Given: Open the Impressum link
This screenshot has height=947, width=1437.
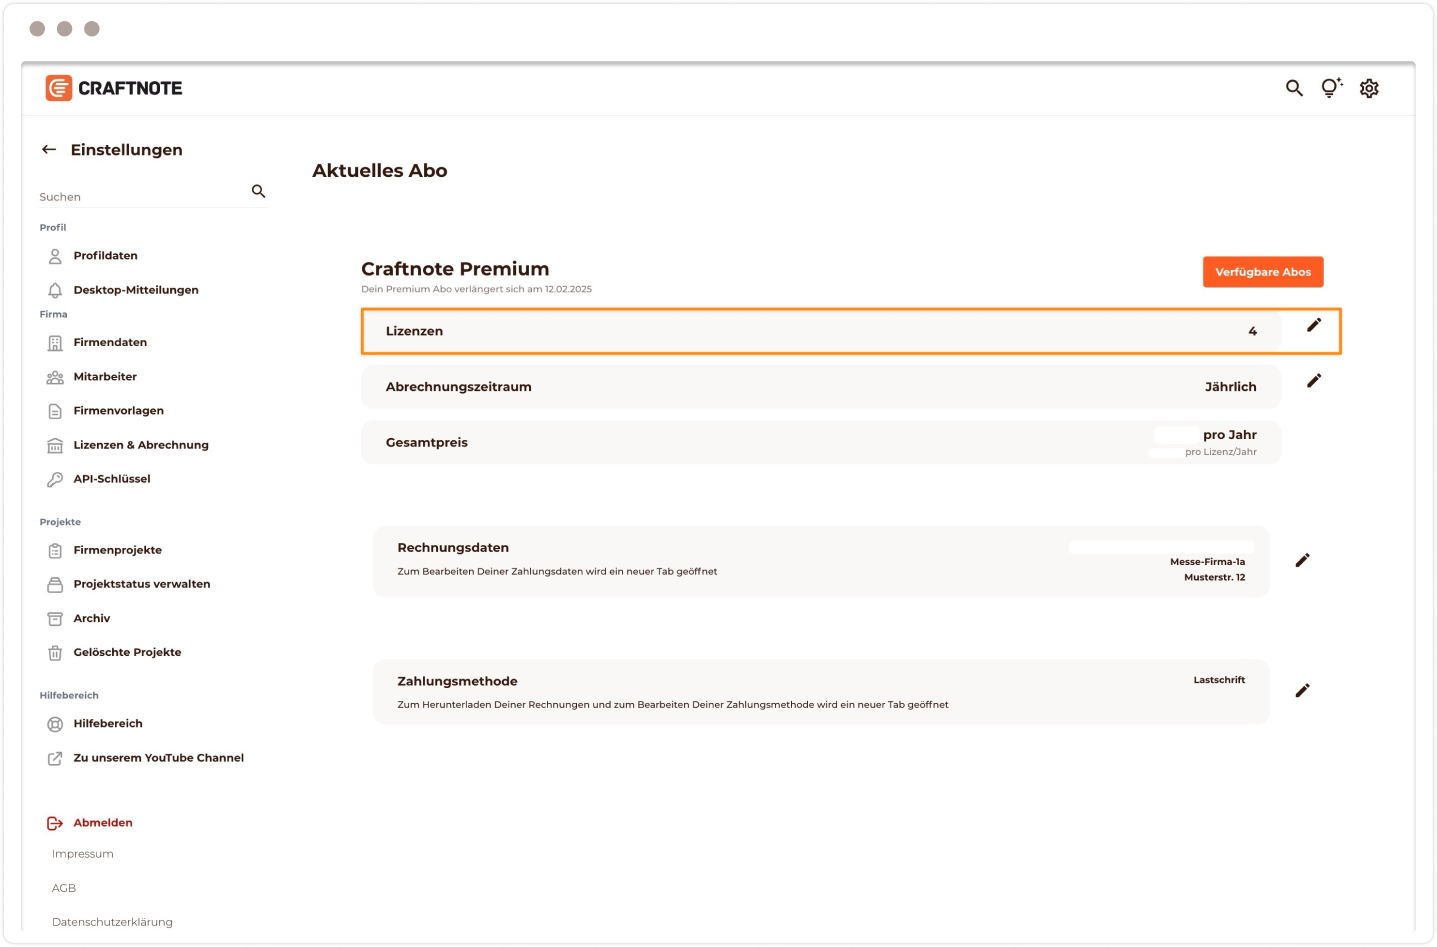Looking at the screenshot, I should pos(83,854).
